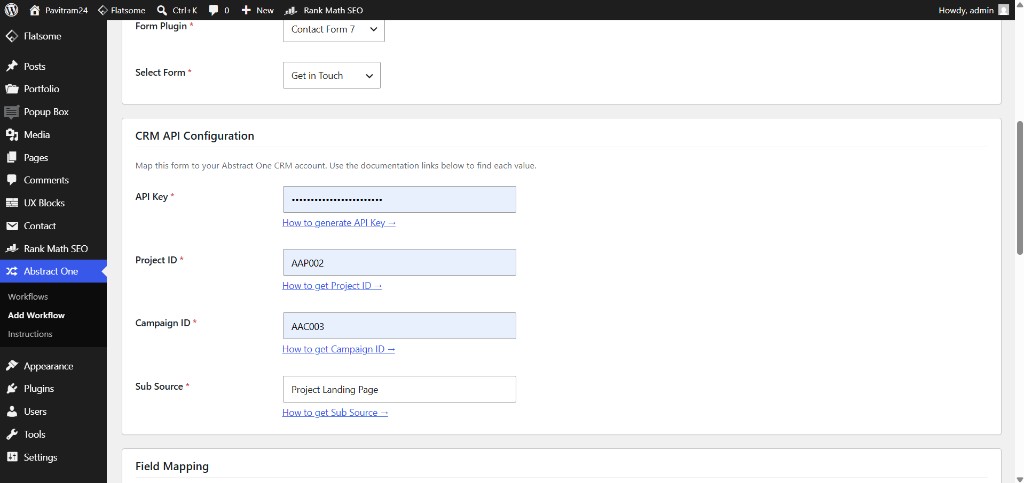The height and width of the screenshot is (483, 1024).
Task: Click the Posts pin icon
Action: [12, 67]
